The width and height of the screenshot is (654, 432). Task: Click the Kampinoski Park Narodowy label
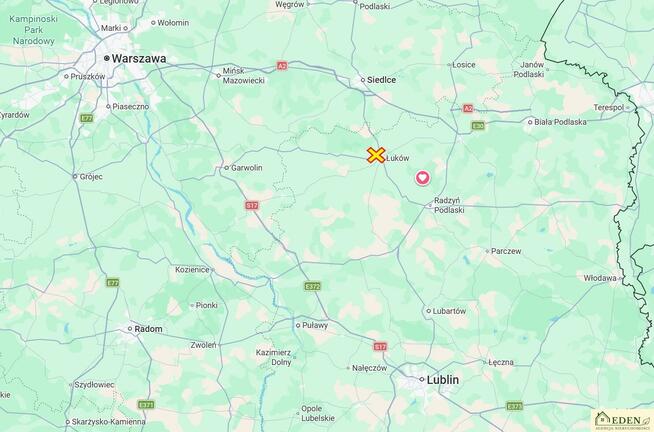click(x=33, y=30)
